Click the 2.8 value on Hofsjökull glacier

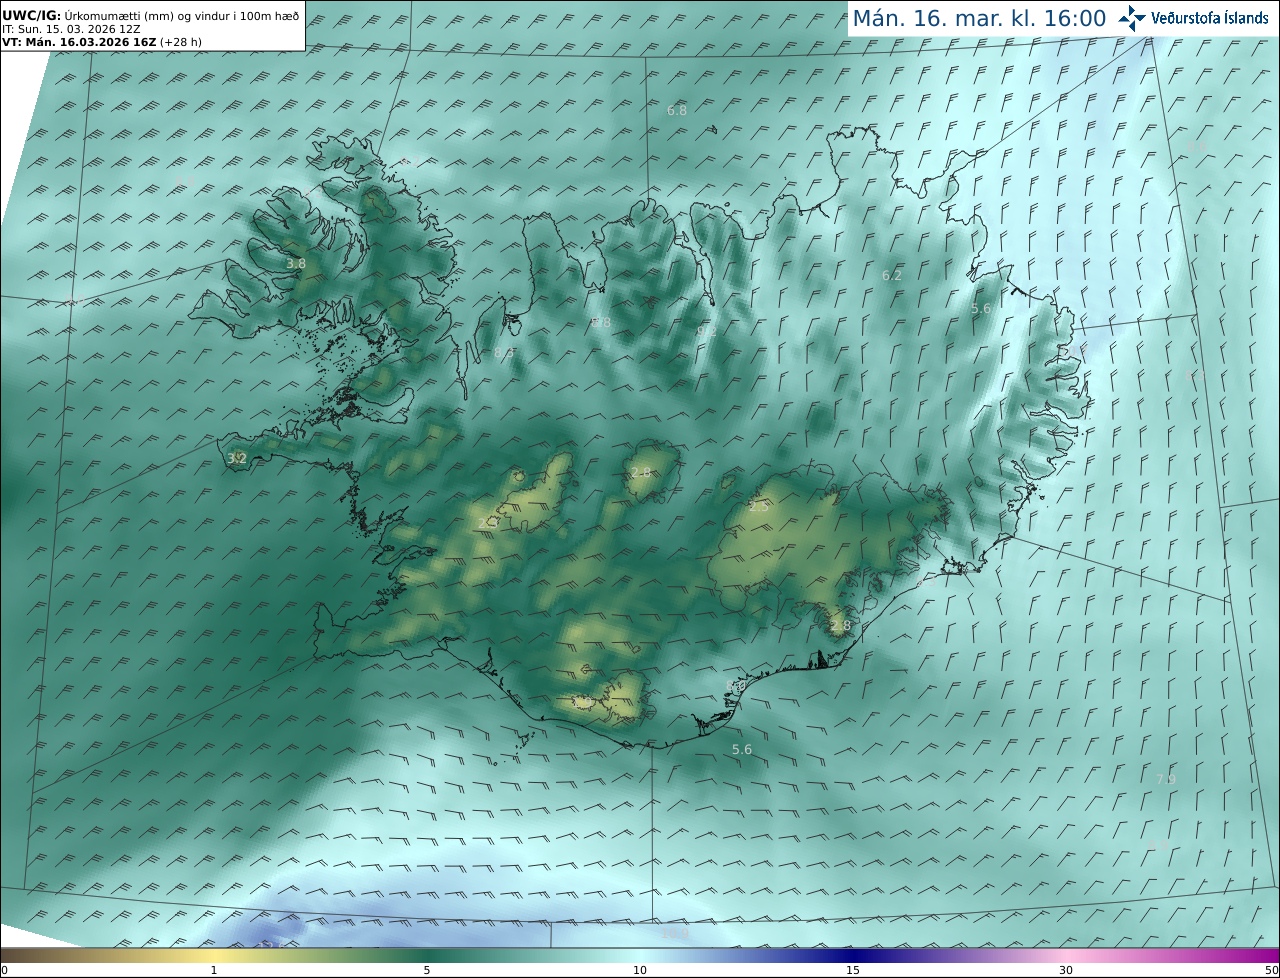[641, 472]
